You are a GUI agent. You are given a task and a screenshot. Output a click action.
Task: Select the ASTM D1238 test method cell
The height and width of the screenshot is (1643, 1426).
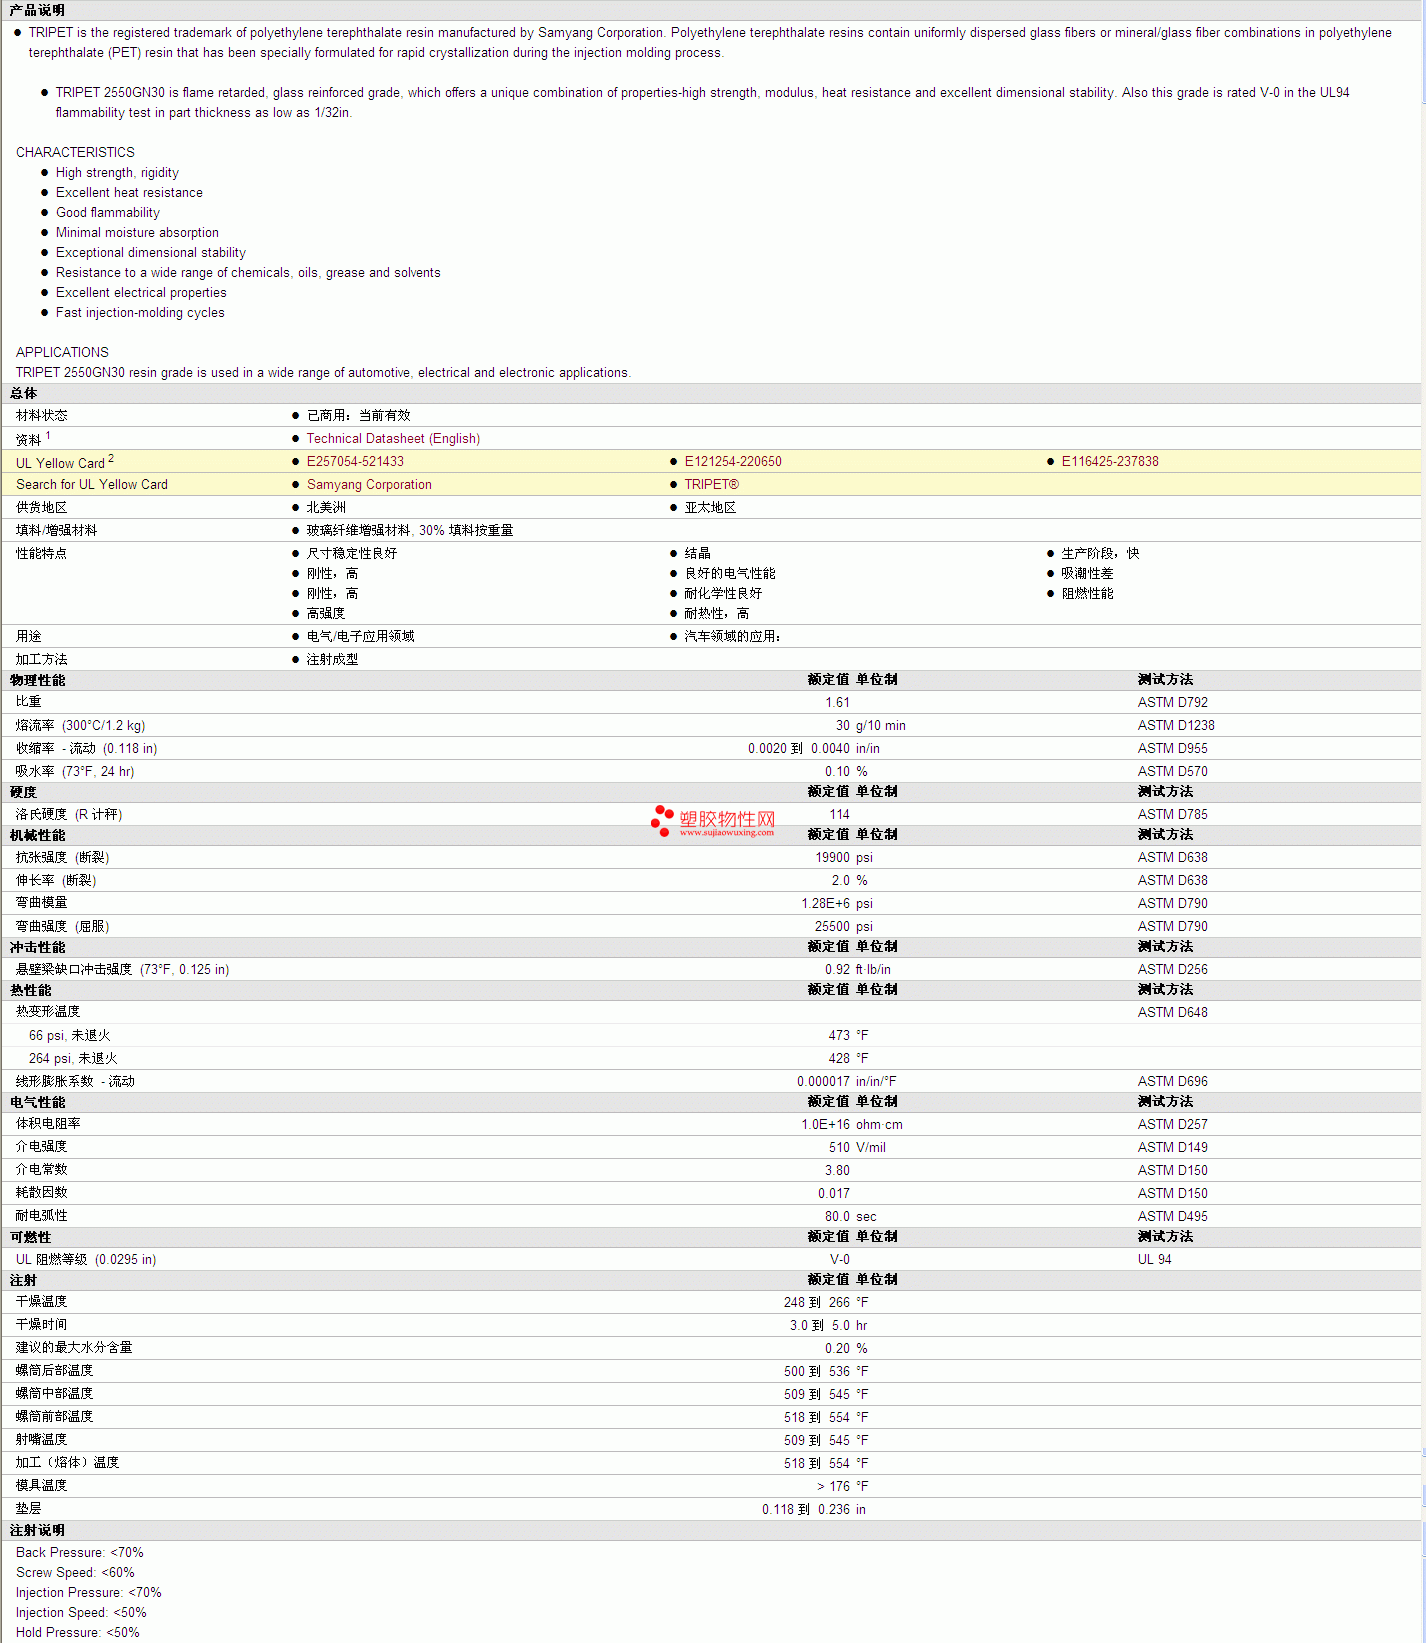[1176, 726]
